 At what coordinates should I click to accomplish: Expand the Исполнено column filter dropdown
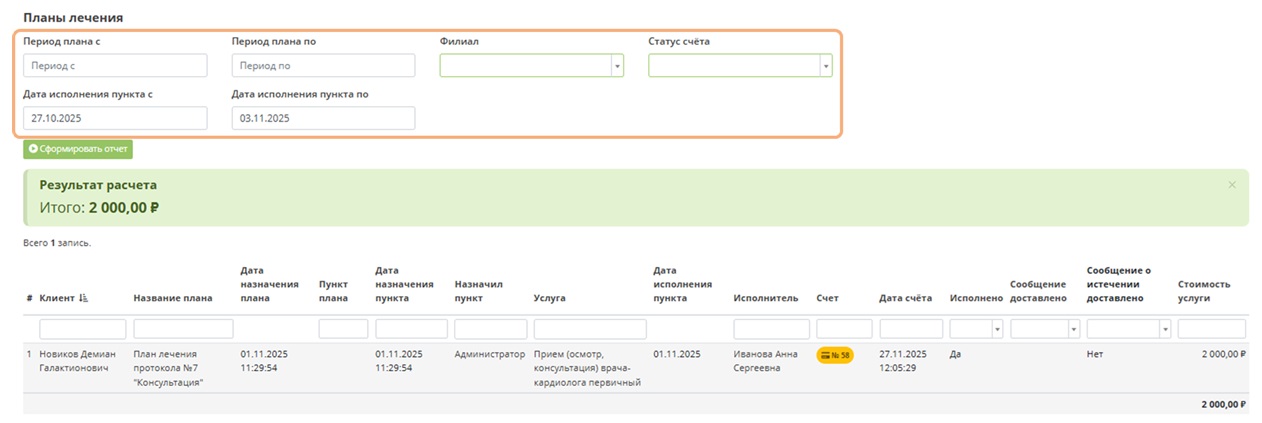976,329
